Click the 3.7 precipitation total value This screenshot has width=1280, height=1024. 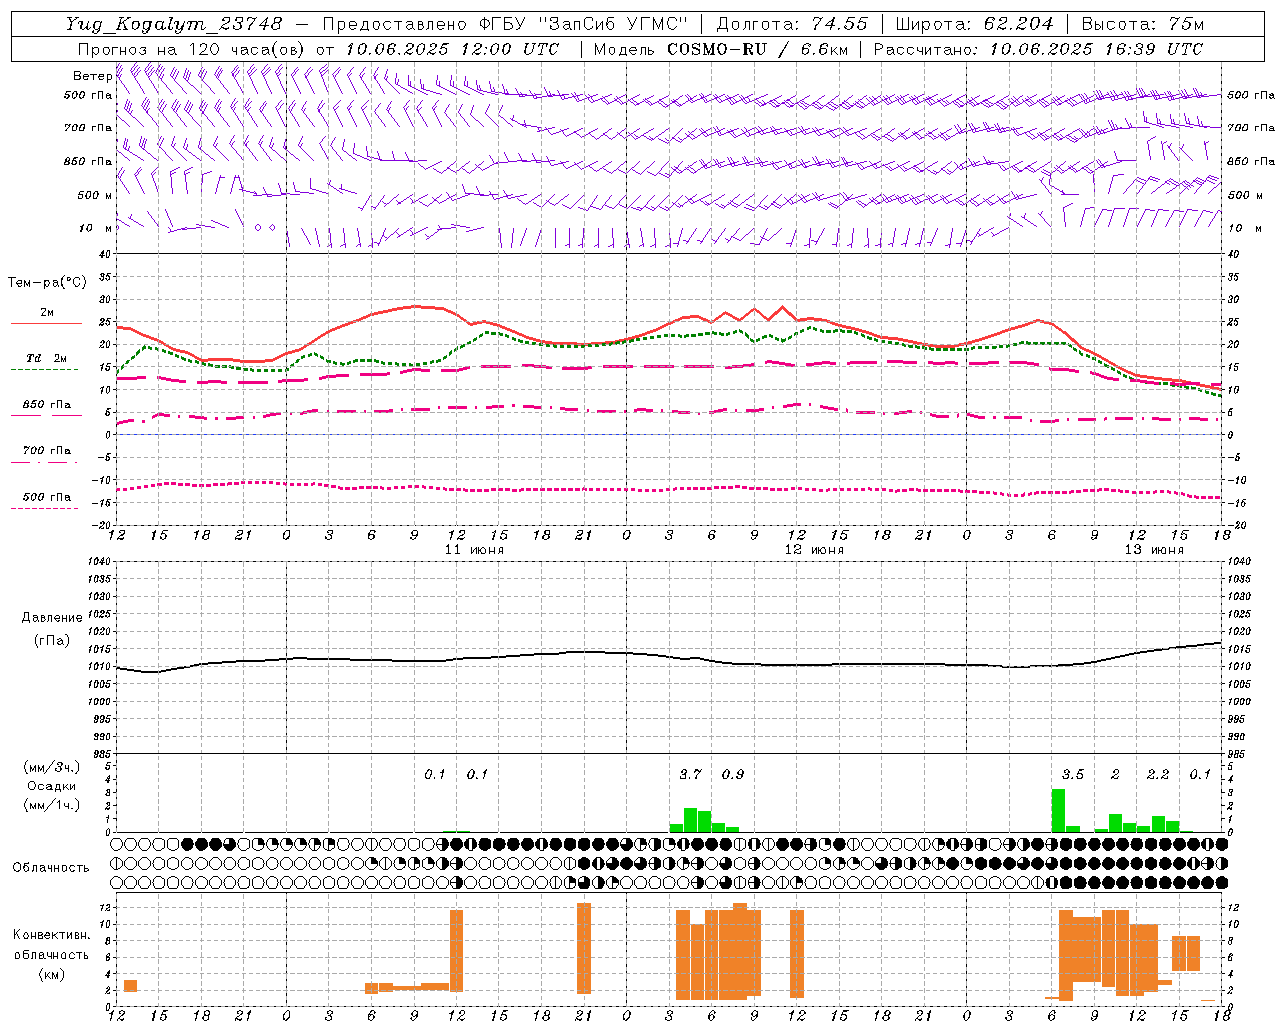pyautogui.click(x=690, y=774)
